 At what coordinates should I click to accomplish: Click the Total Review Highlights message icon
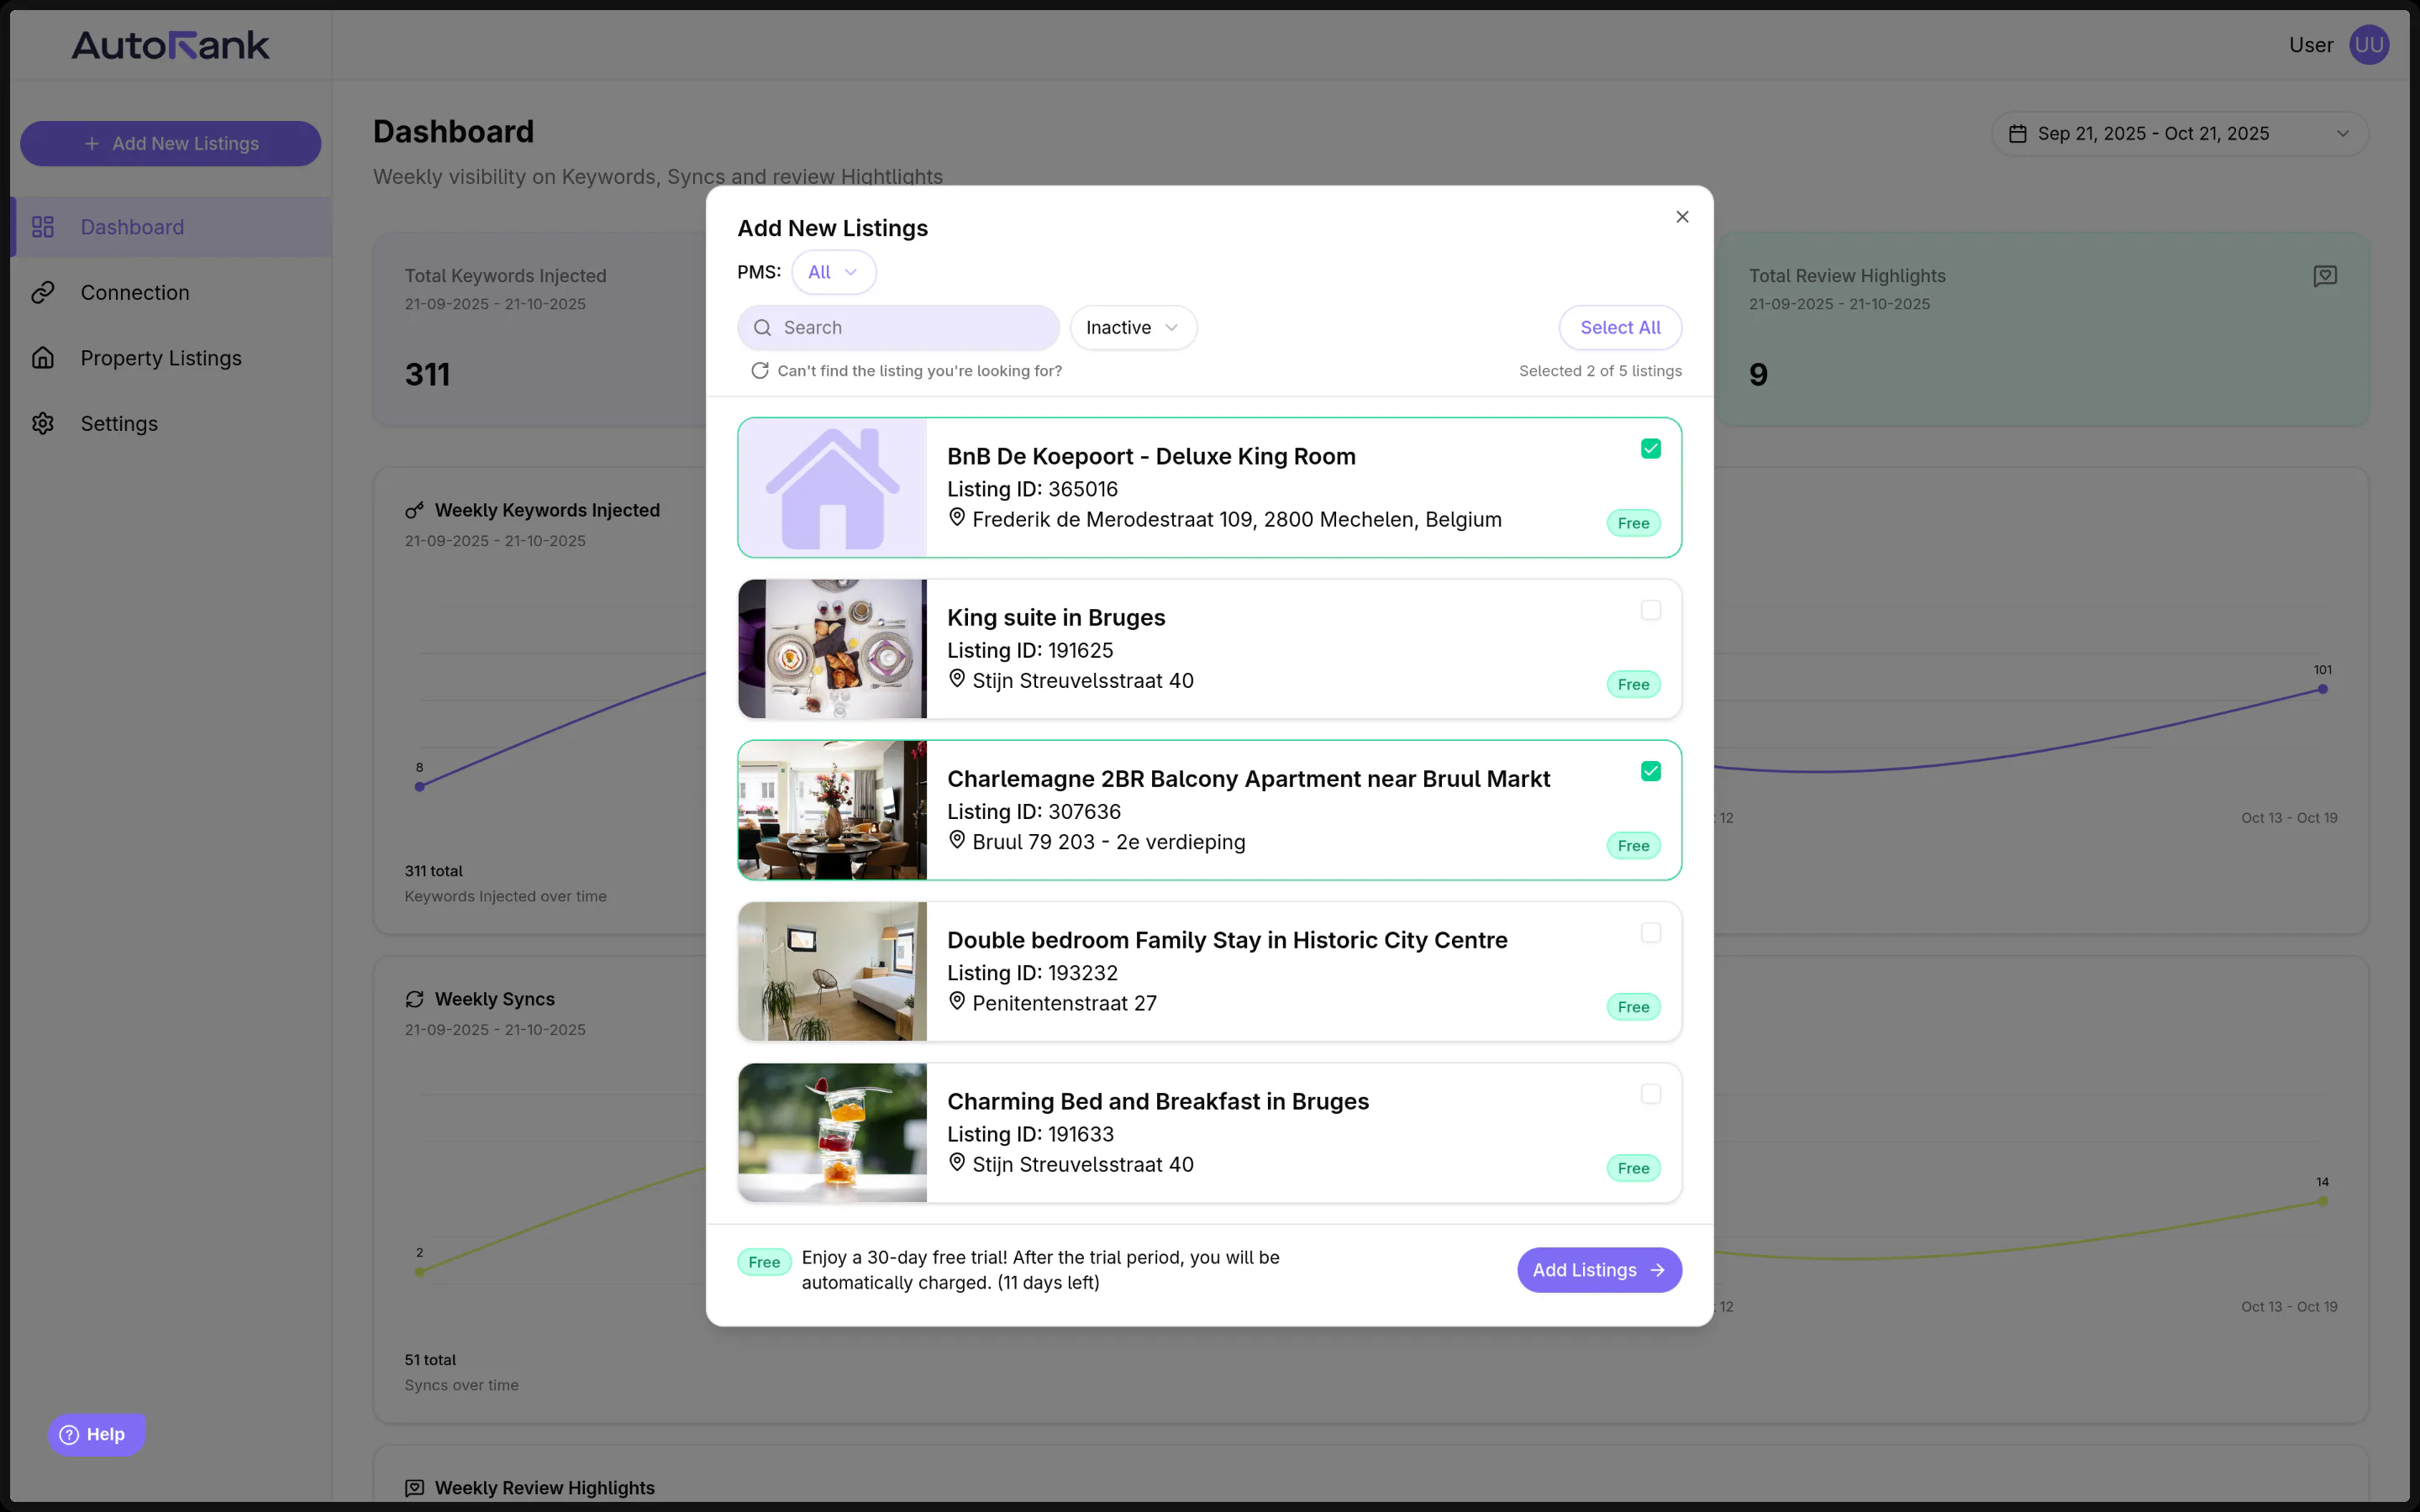point(2325,276)
